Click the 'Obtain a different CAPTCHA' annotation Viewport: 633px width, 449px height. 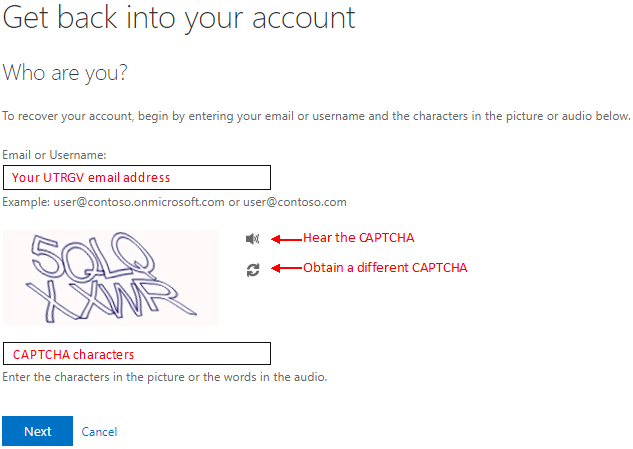pos(385,268)
